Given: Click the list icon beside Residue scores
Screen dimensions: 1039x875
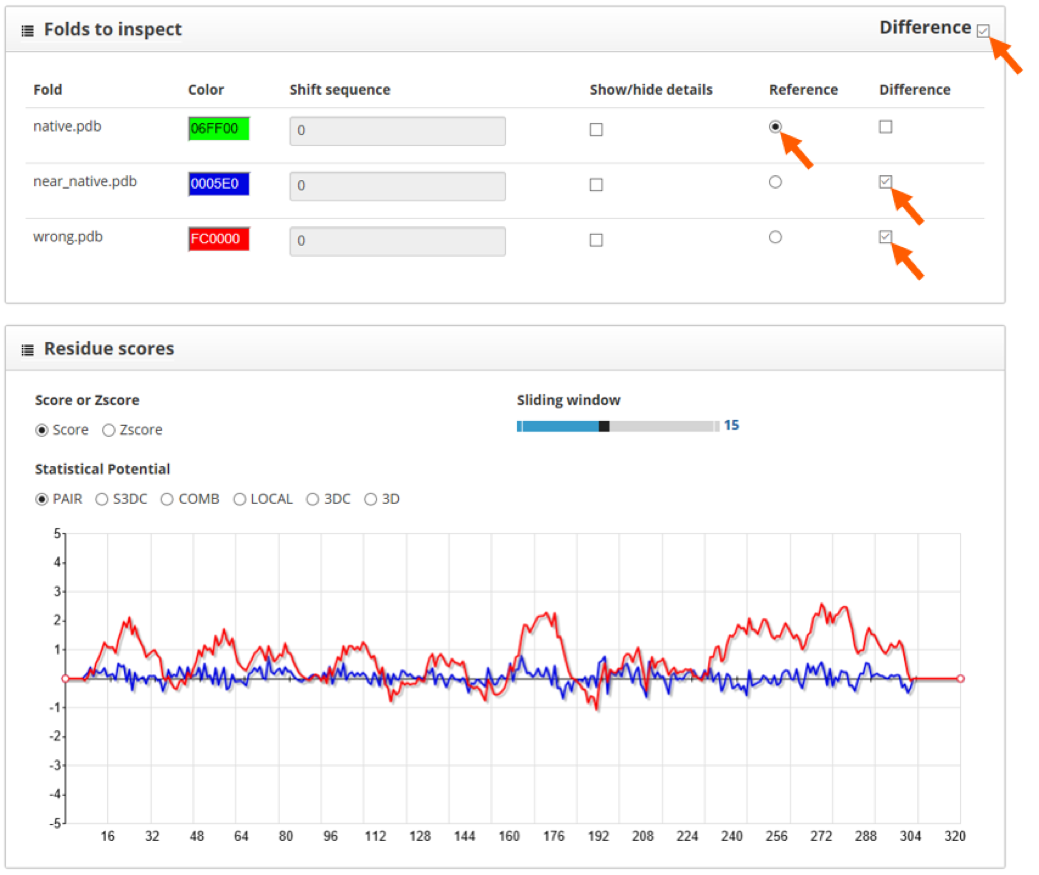Looking at the screenshot, I should [x=27, y=350].
